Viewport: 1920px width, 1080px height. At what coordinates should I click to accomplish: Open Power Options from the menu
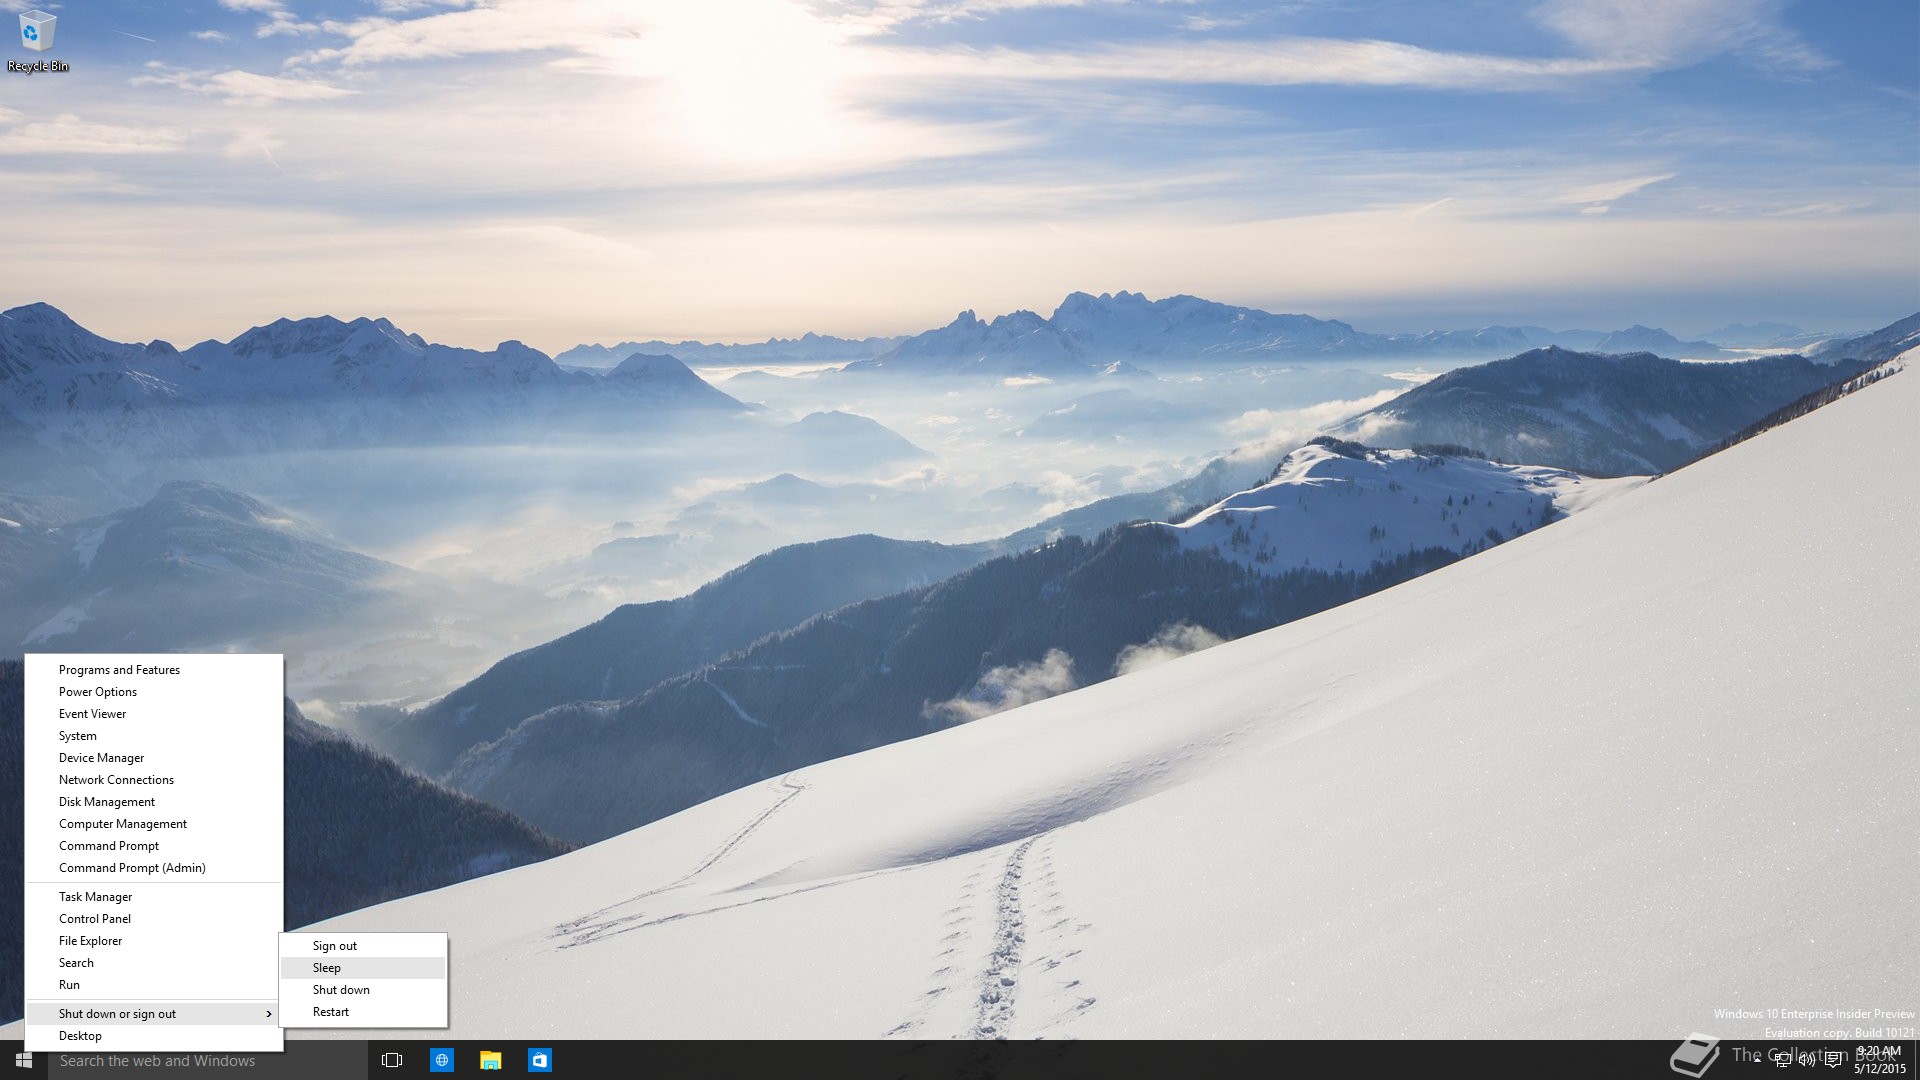[x=154, y=692]
